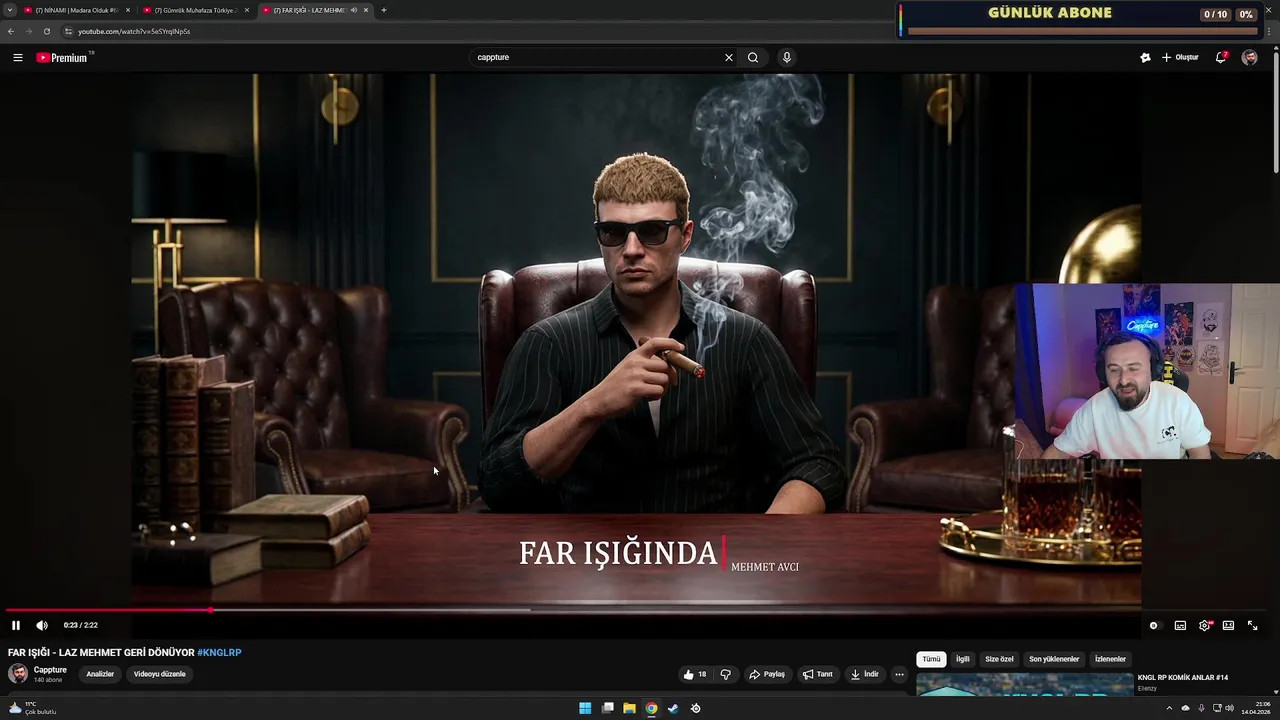Viewport: 1280px width, 720px height.
Task: Open Task View on the taskbar
Action: (x=607, y=708)
